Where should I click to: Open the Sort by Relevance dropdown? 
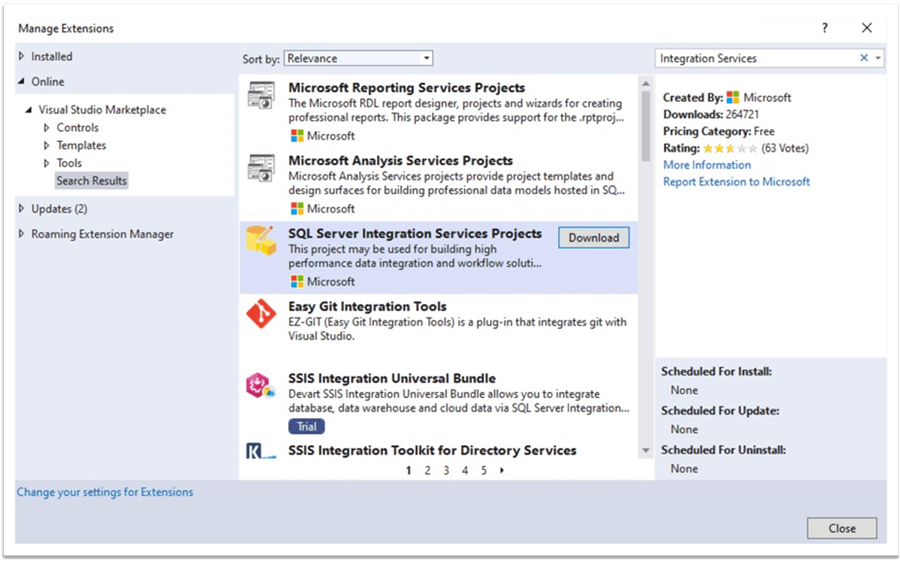click(358, 58)
